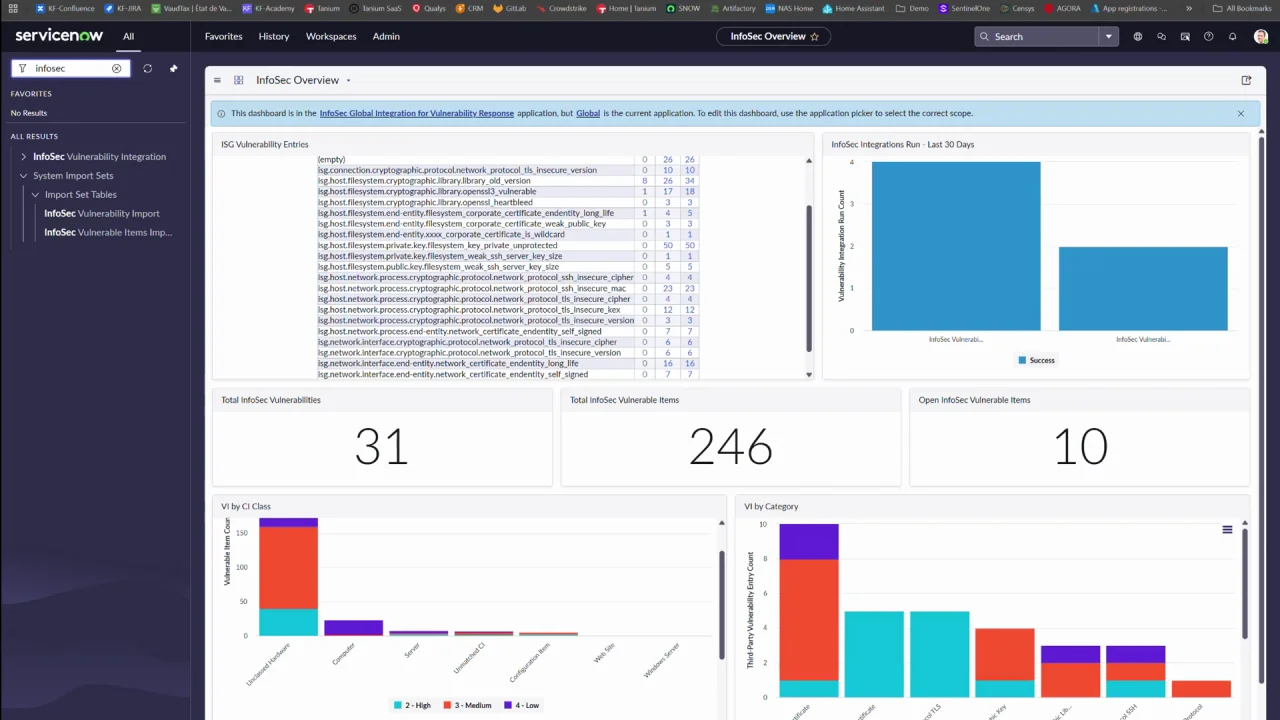
Task: Open the InfoSec Overview dashboard dropdown
Action: [x=348, y=80]
